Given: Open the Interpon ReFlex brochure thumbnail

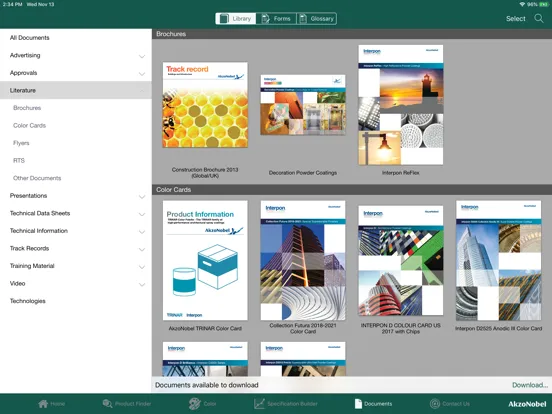Looking at the screenshot, I should (401, 105).
